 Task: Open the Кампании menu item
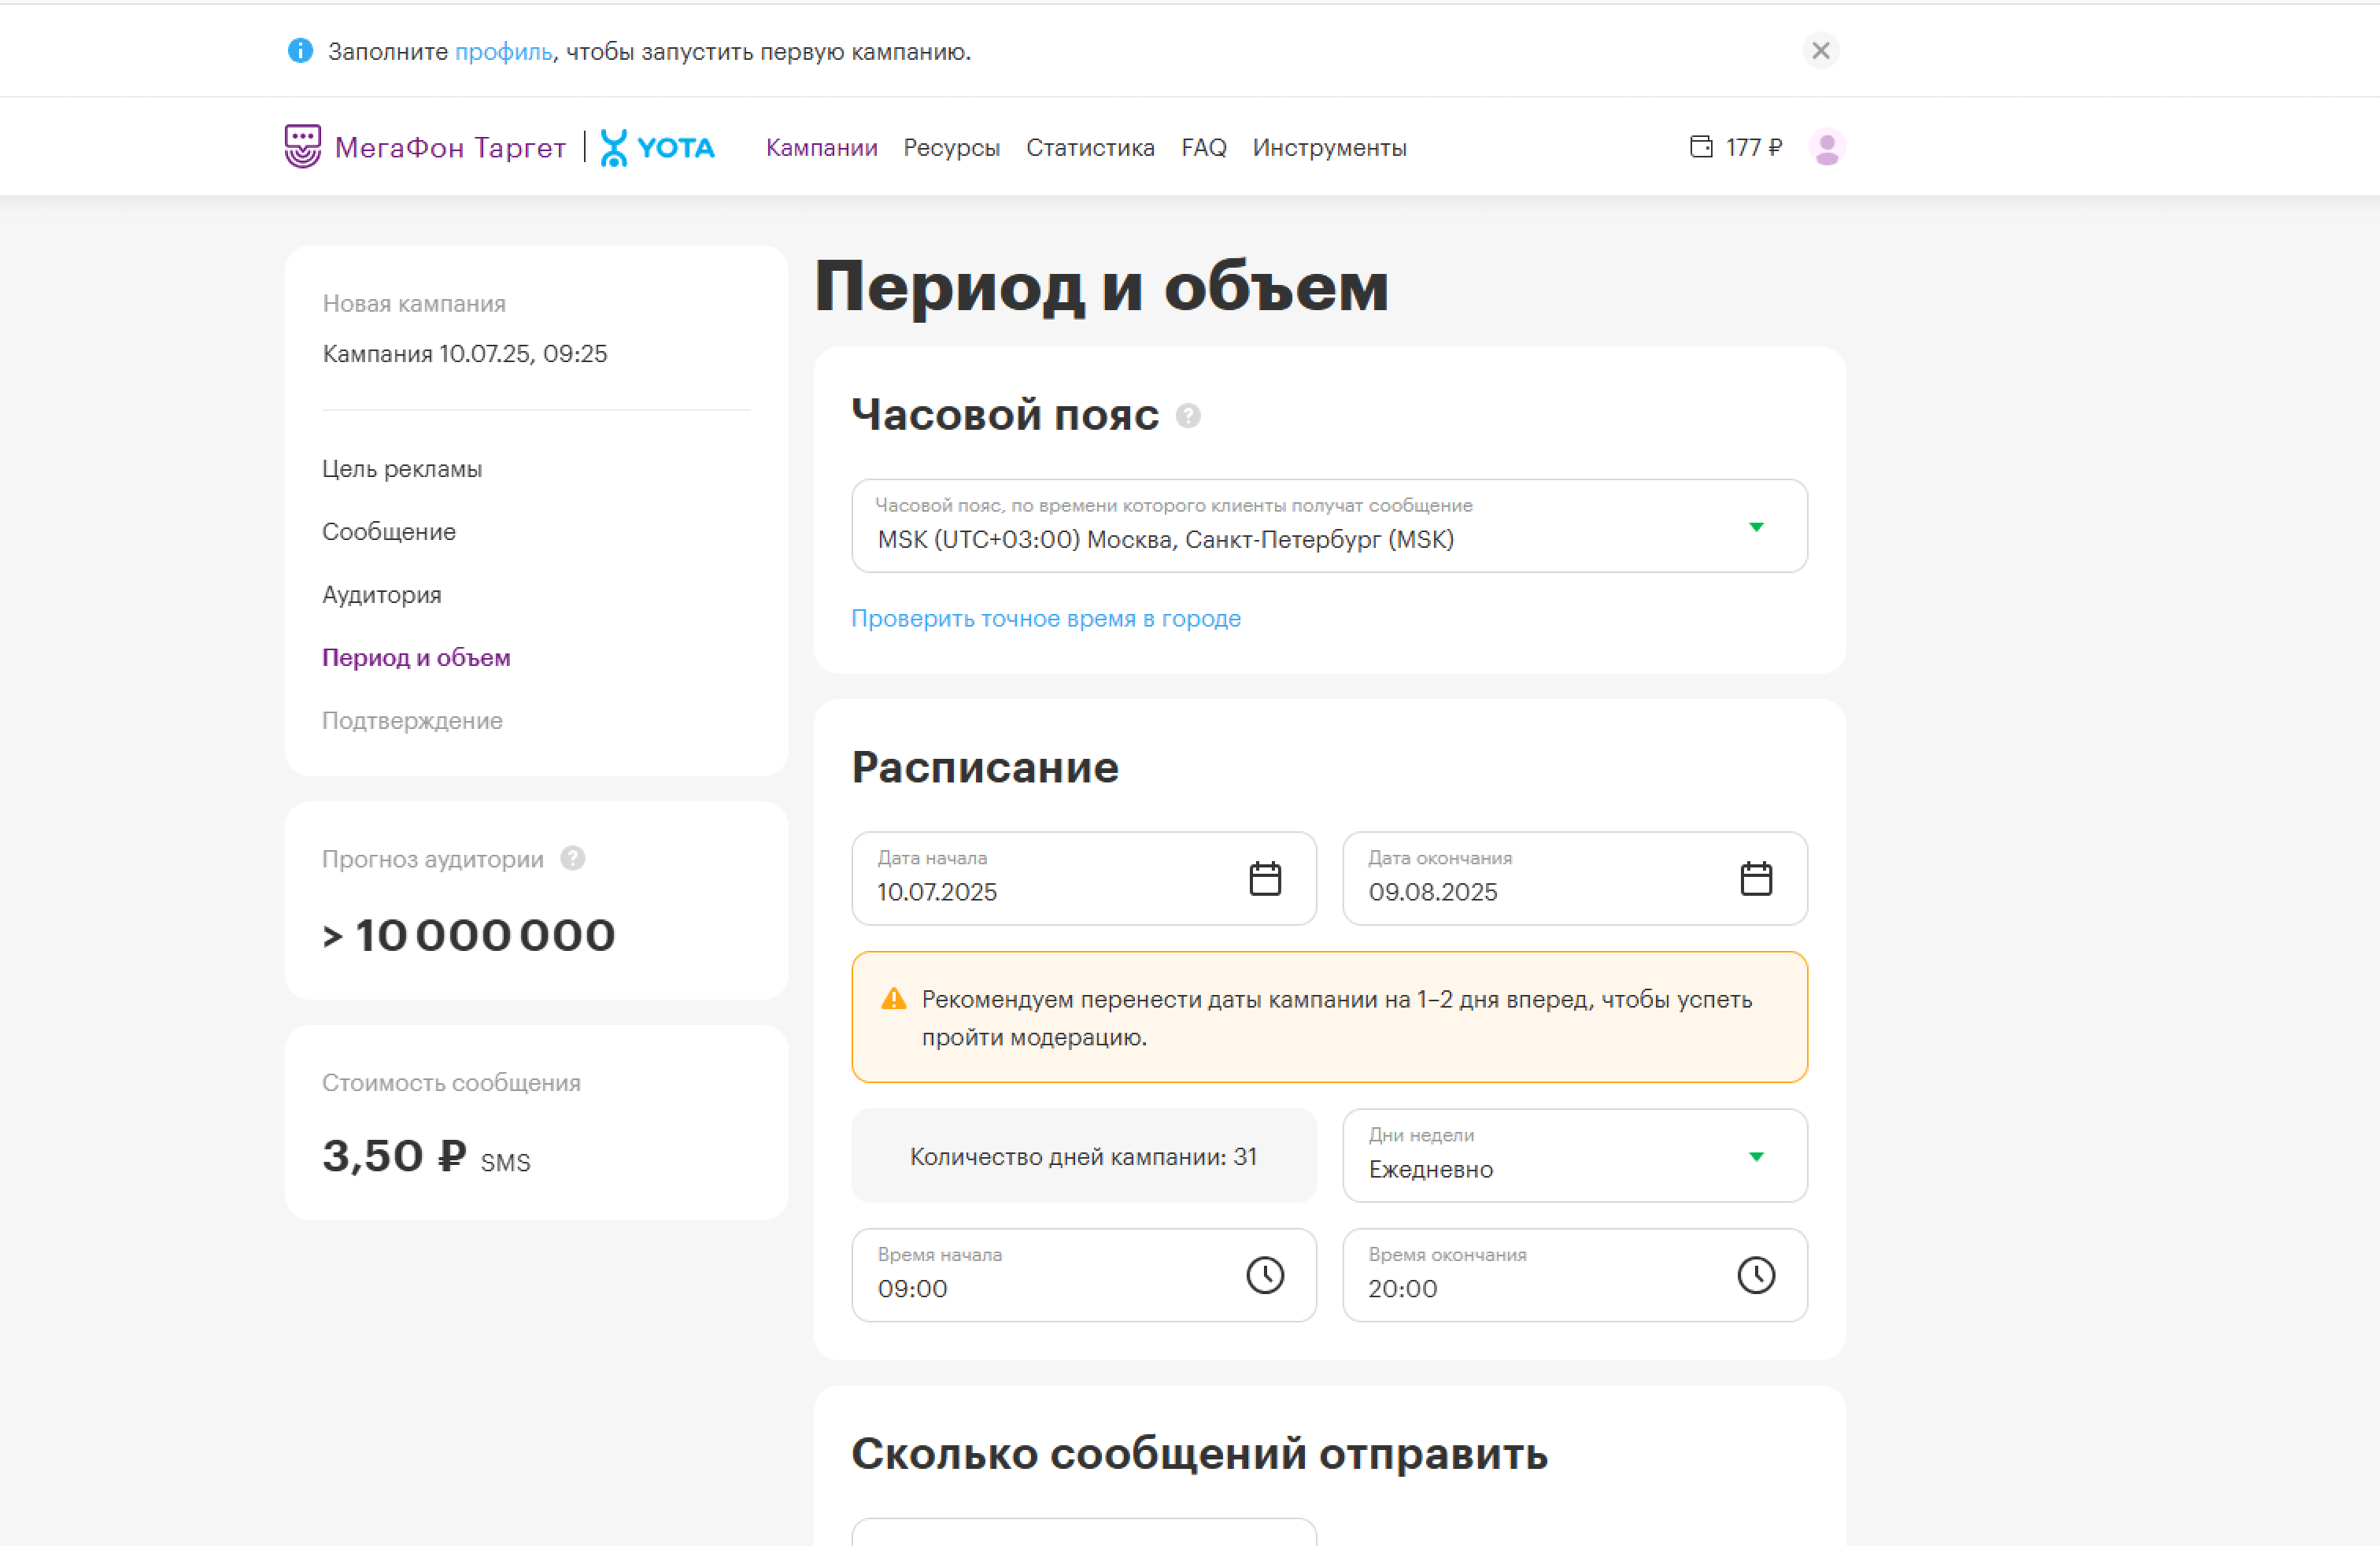(x=821, y=147)
